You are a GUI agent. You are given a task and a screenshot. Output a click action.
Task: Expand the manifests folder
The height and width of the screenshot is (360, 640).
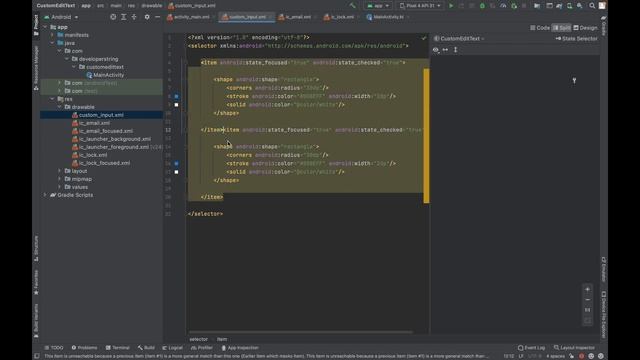53,35
